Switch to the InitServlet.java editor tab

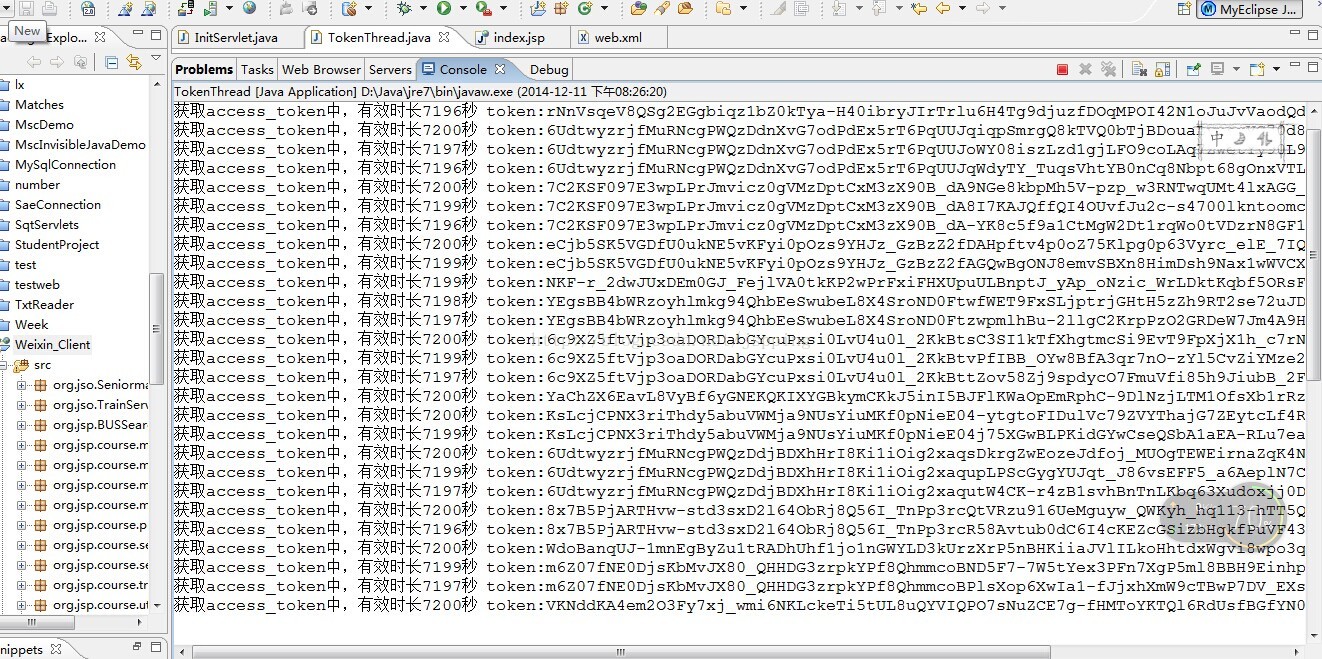237,38
